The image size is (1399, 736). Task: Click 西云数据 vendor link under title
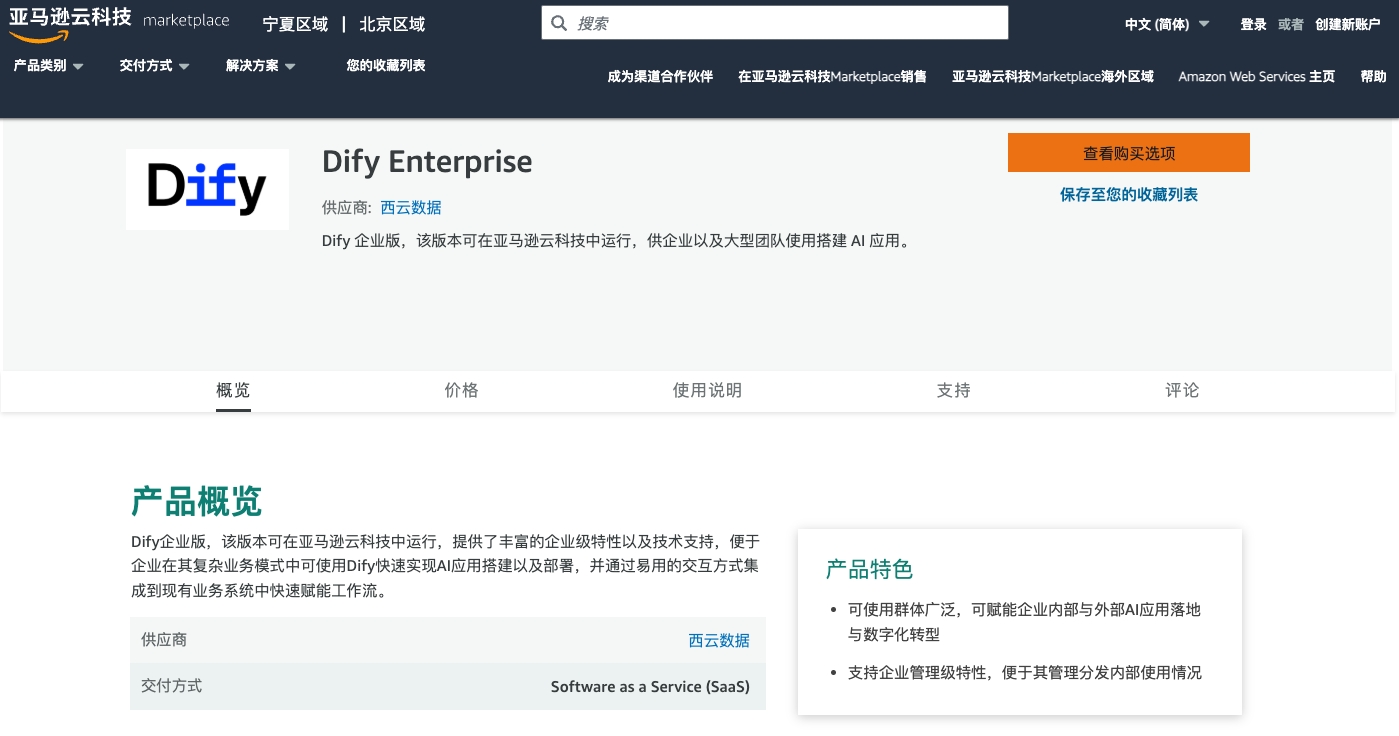click(x=411, y=208)
